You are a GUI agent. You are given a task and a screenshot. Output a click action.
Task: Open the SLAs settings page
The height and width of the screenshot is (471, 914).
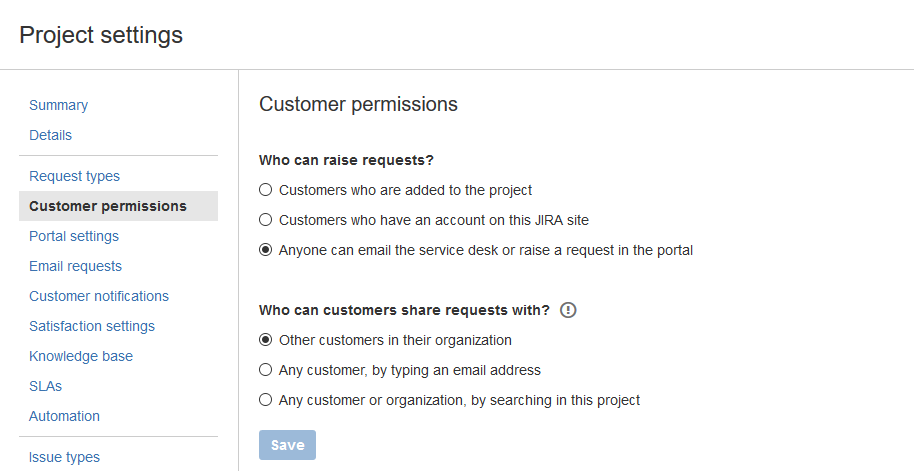(46, 386)
